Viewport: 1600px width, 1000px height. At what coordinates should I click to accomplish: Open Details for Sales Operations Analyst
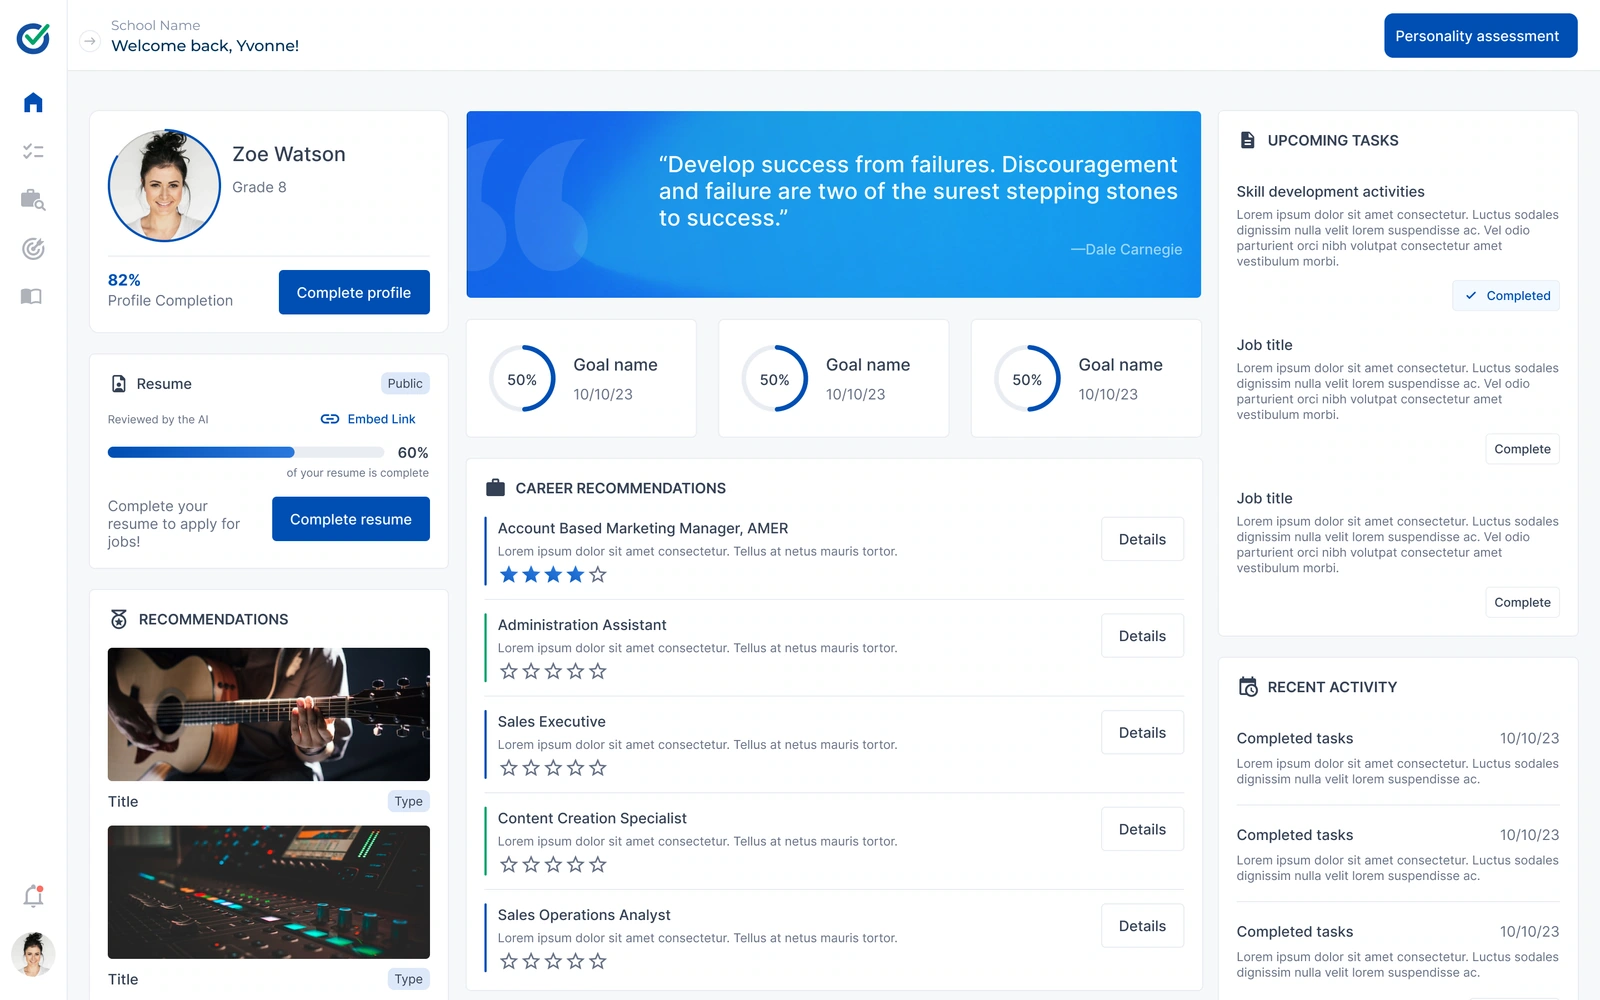tap(1142, 926)
